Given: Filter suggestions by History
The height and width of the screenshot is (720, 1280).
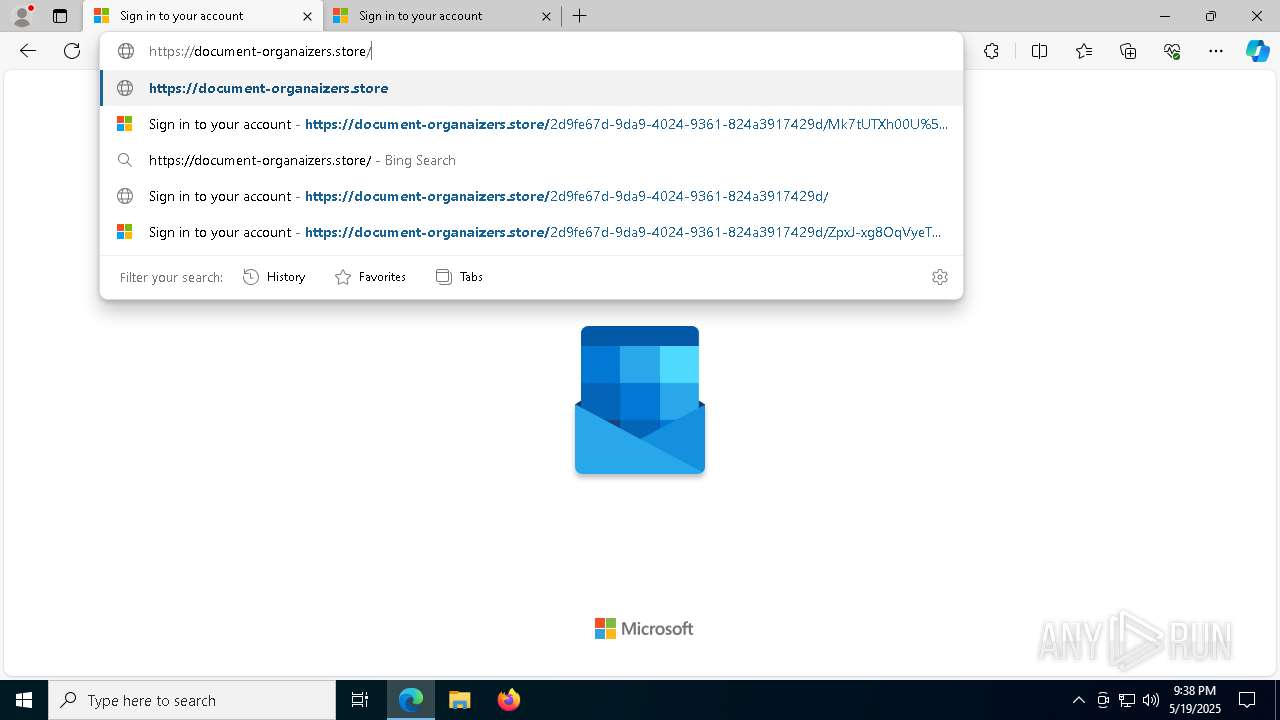Looking at the screenshot, I should click(274, 277).
